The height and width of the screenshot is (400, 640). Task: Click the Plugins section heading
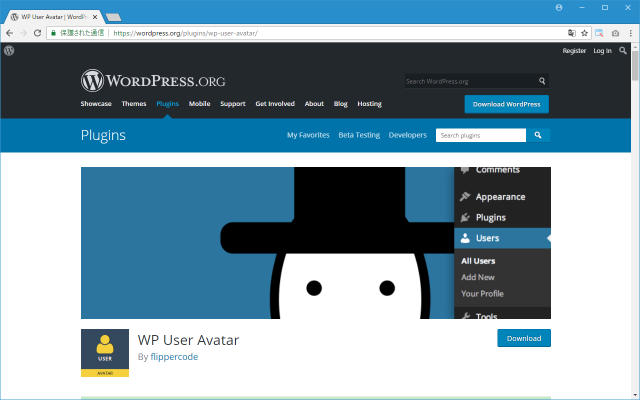point(103,135)
